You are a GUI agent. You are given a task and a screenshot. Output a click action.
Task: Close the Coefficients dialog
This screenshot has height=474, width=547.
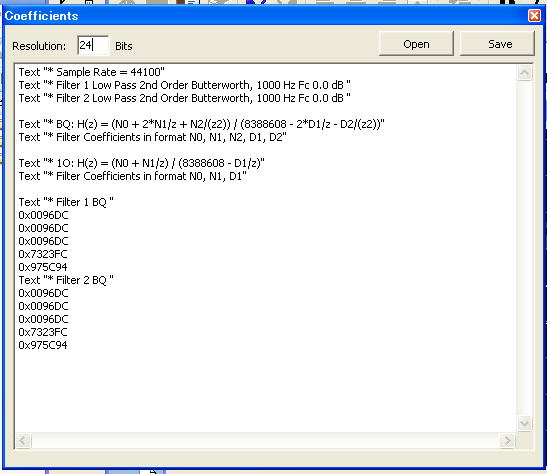coord(534,16)
